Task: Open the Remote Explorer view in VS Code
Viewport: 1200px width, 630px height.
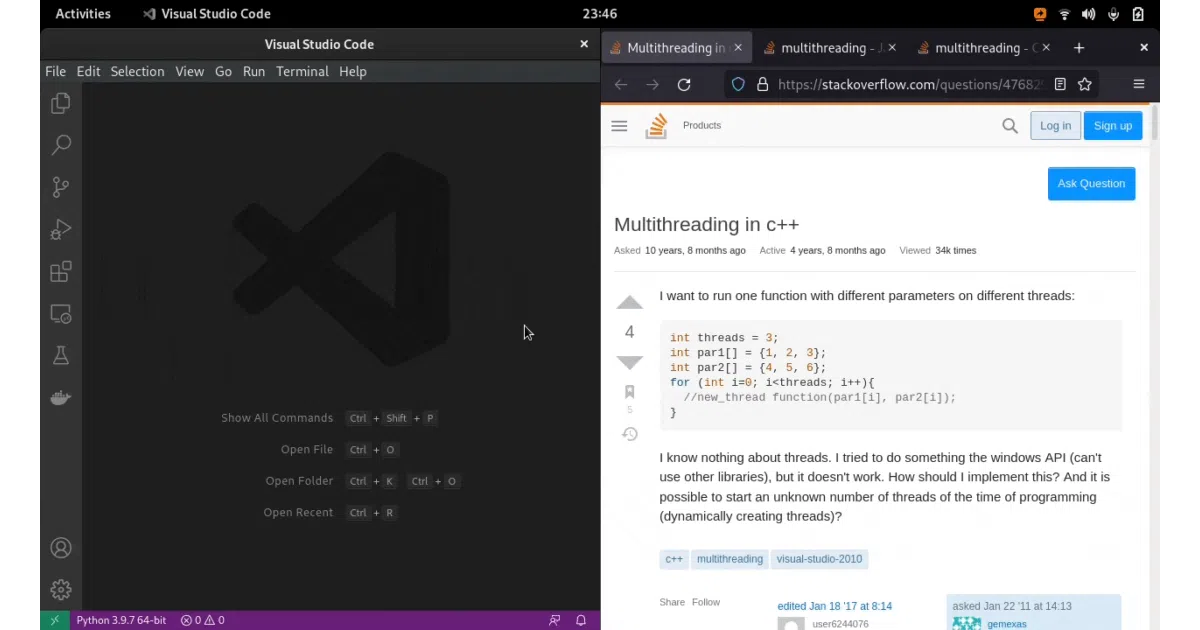Action: coord(61,314)
